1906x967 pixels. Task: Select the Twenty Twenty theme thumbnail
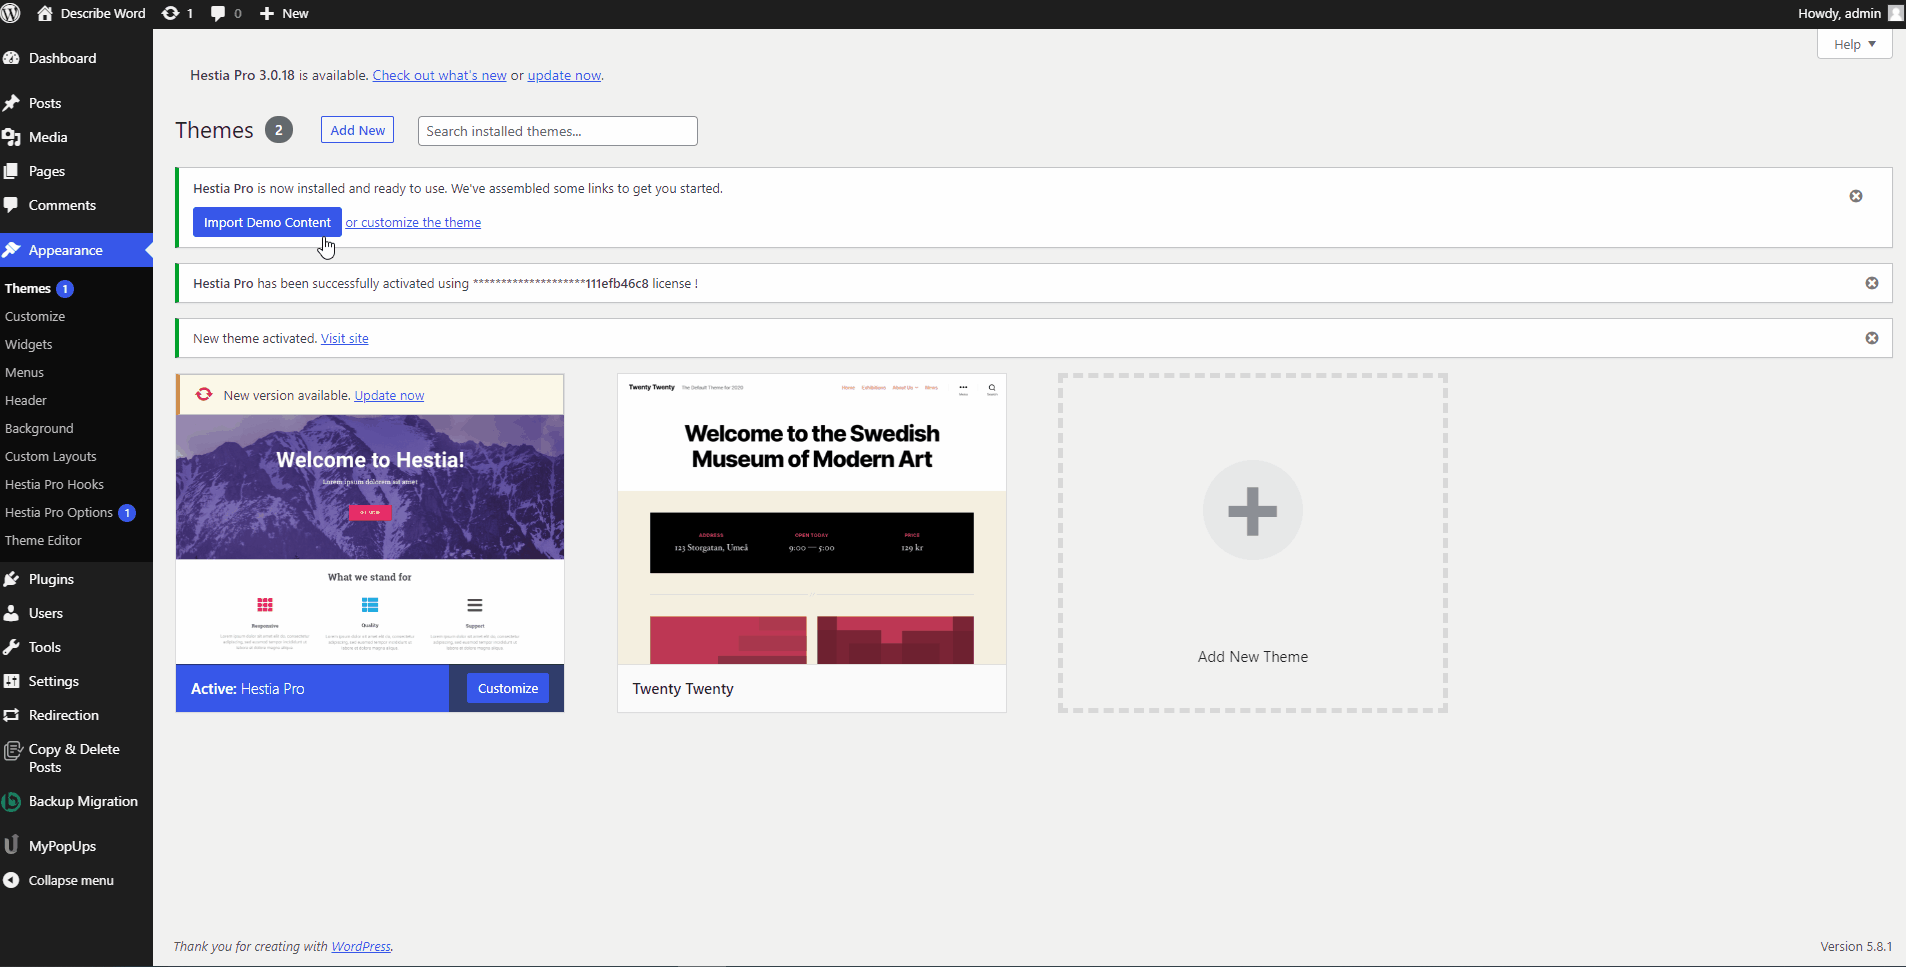tap(811, 519)
